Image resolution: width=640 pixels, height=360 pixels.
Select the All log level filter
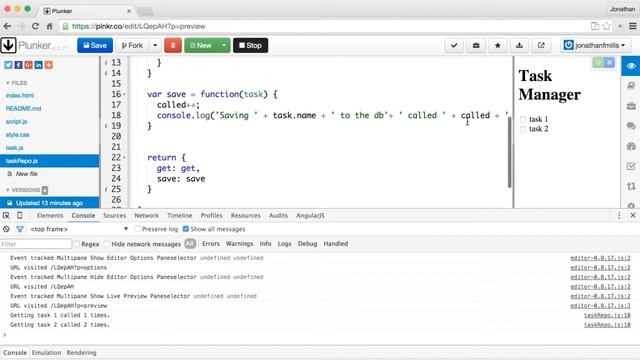[190, 244]
